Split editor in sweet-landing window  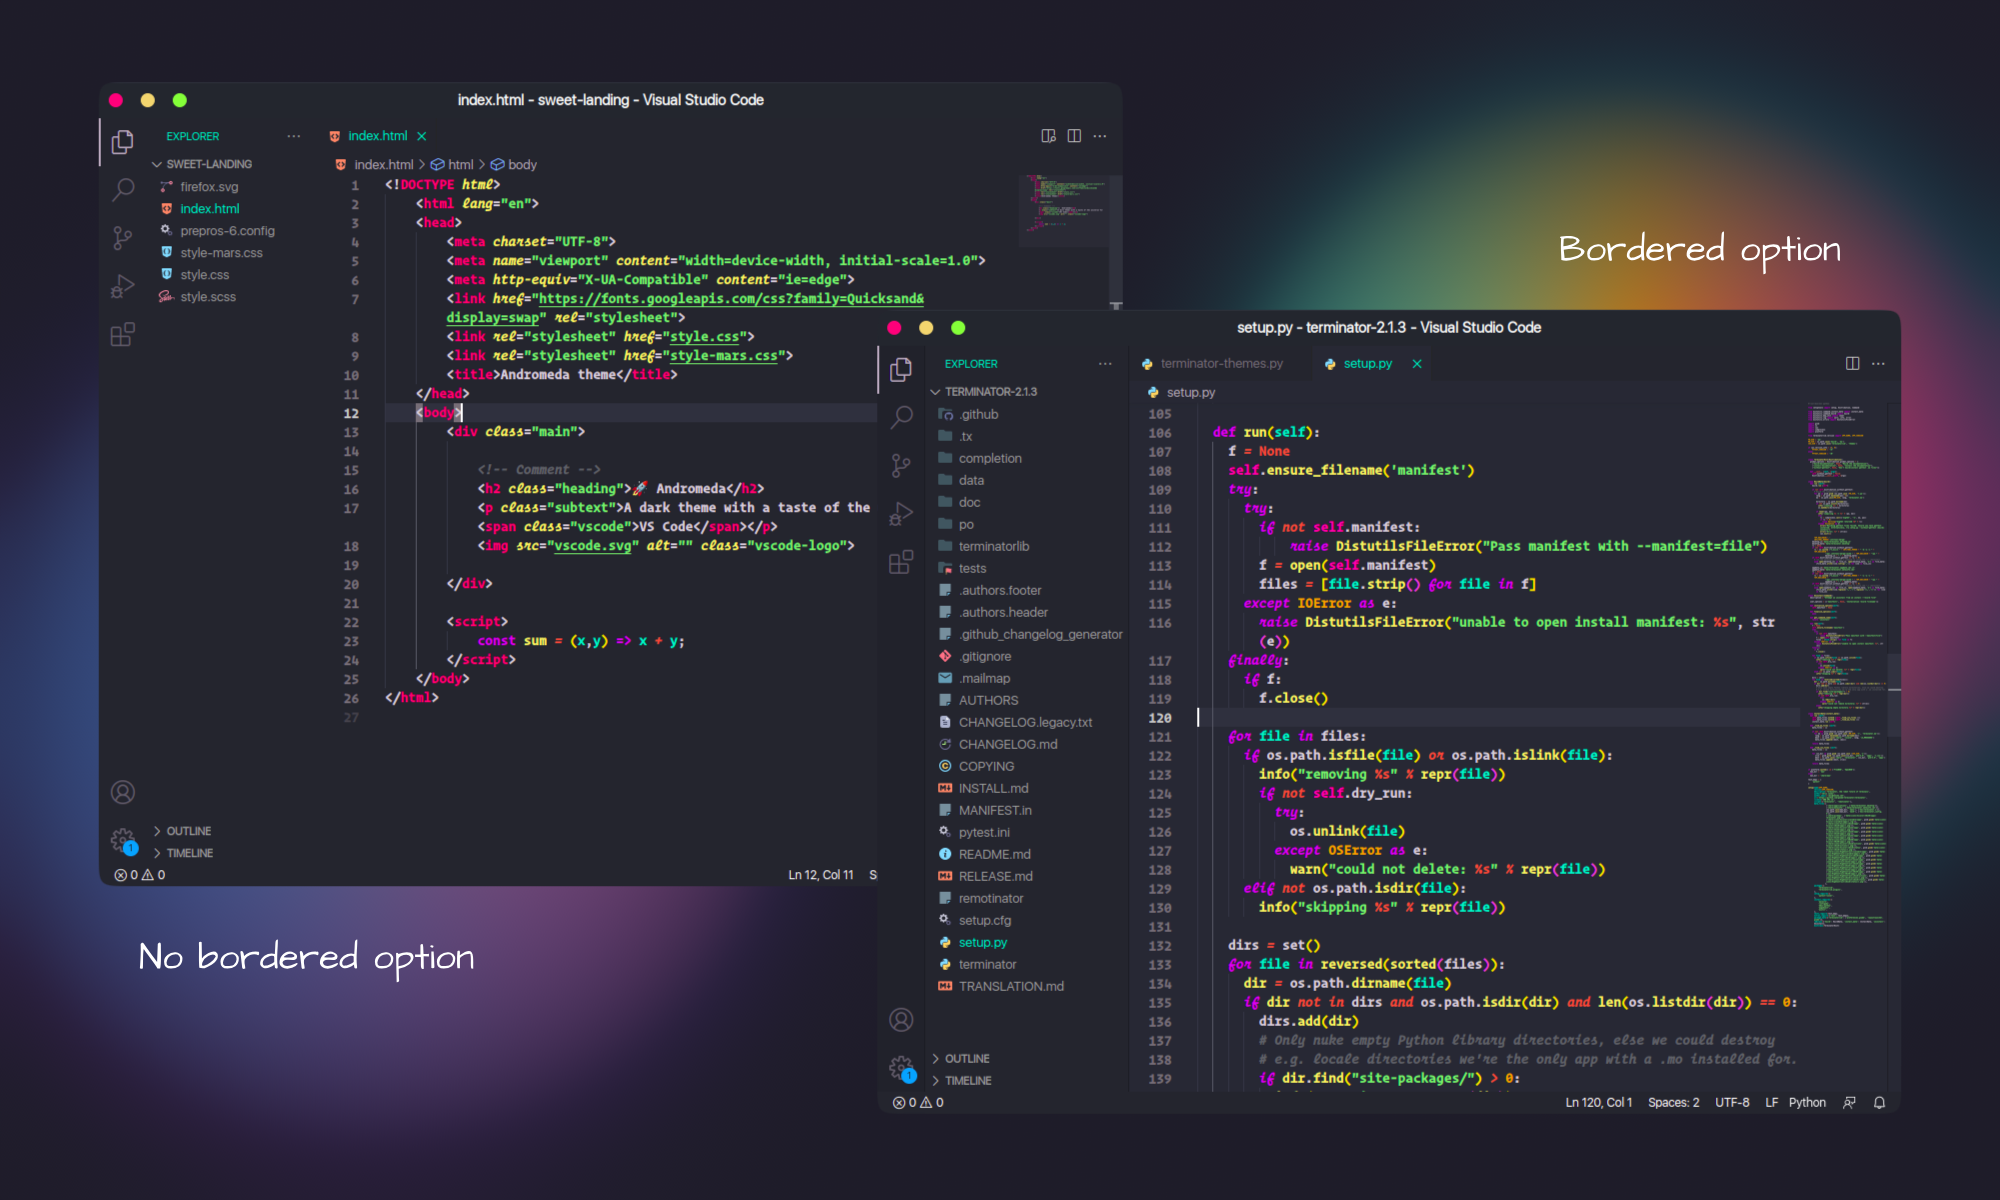[1074, 136]
